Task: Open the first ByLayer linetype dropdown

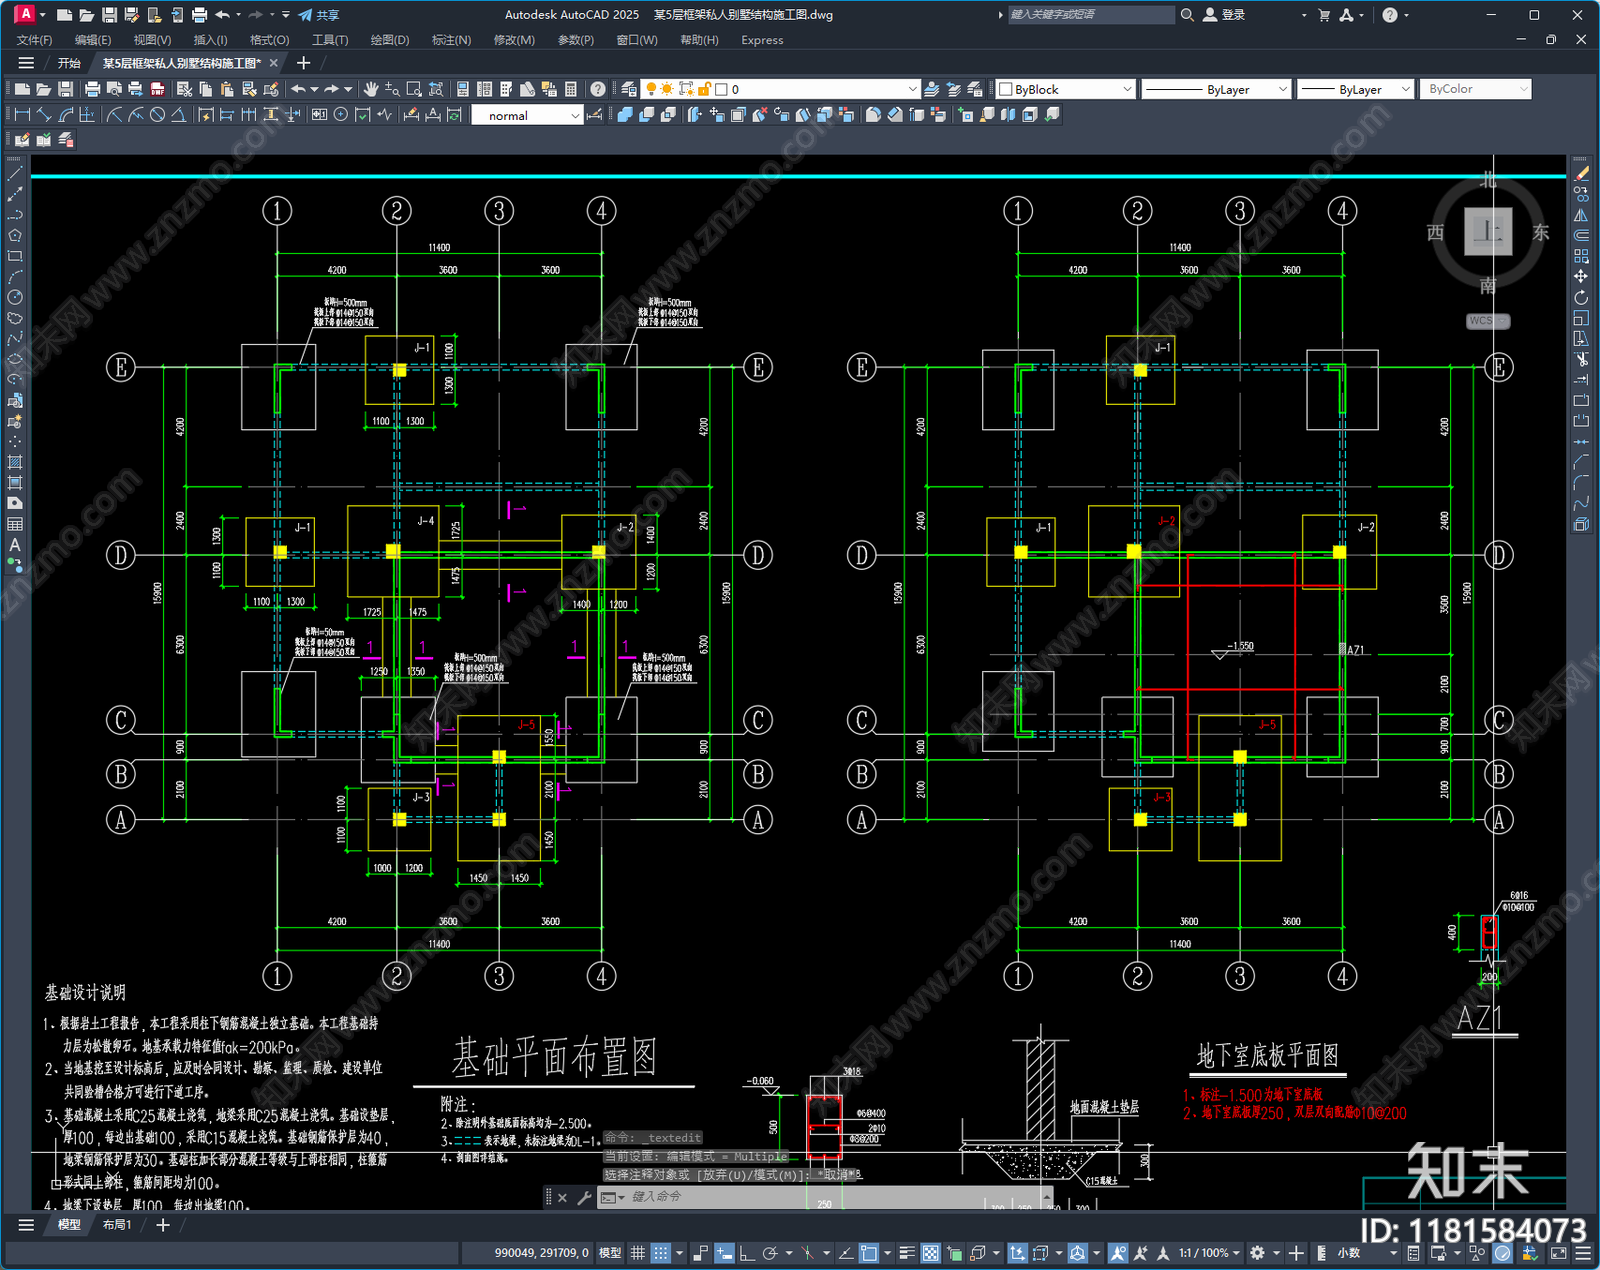Action: pyautogui.click(x=1283, y=89)
